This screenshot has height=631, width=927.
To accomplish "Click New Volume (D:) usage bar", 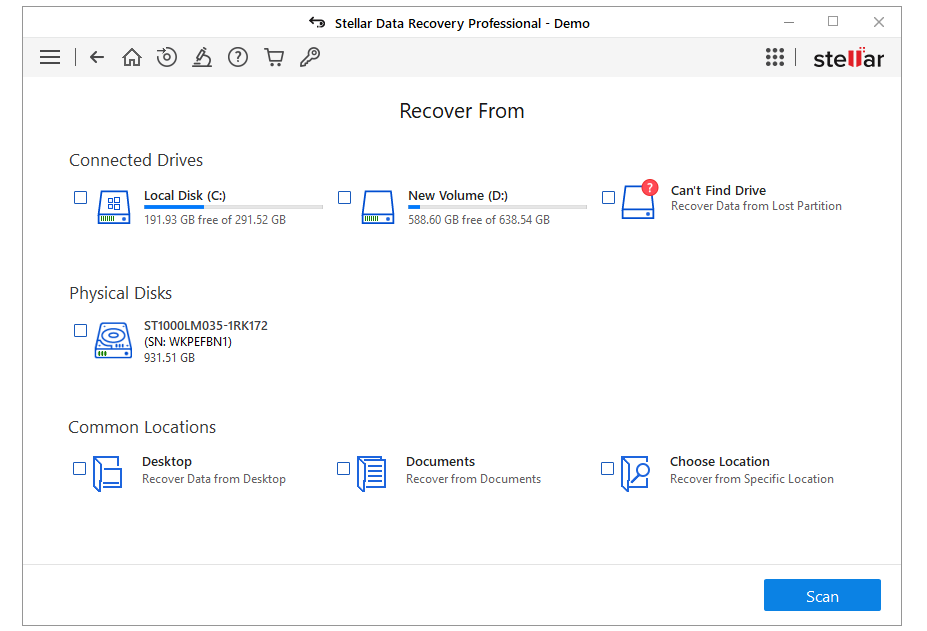I will (x=497, y=207).
